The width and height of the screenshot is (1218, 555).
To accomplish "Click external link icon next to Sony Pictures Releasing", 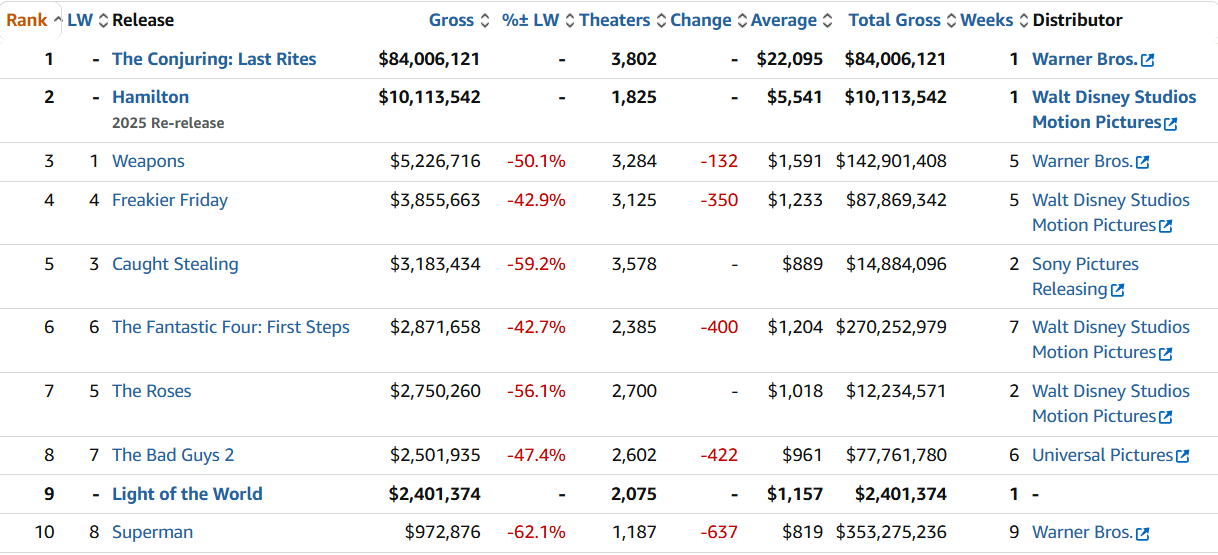I will click(x=1117, y=290).
